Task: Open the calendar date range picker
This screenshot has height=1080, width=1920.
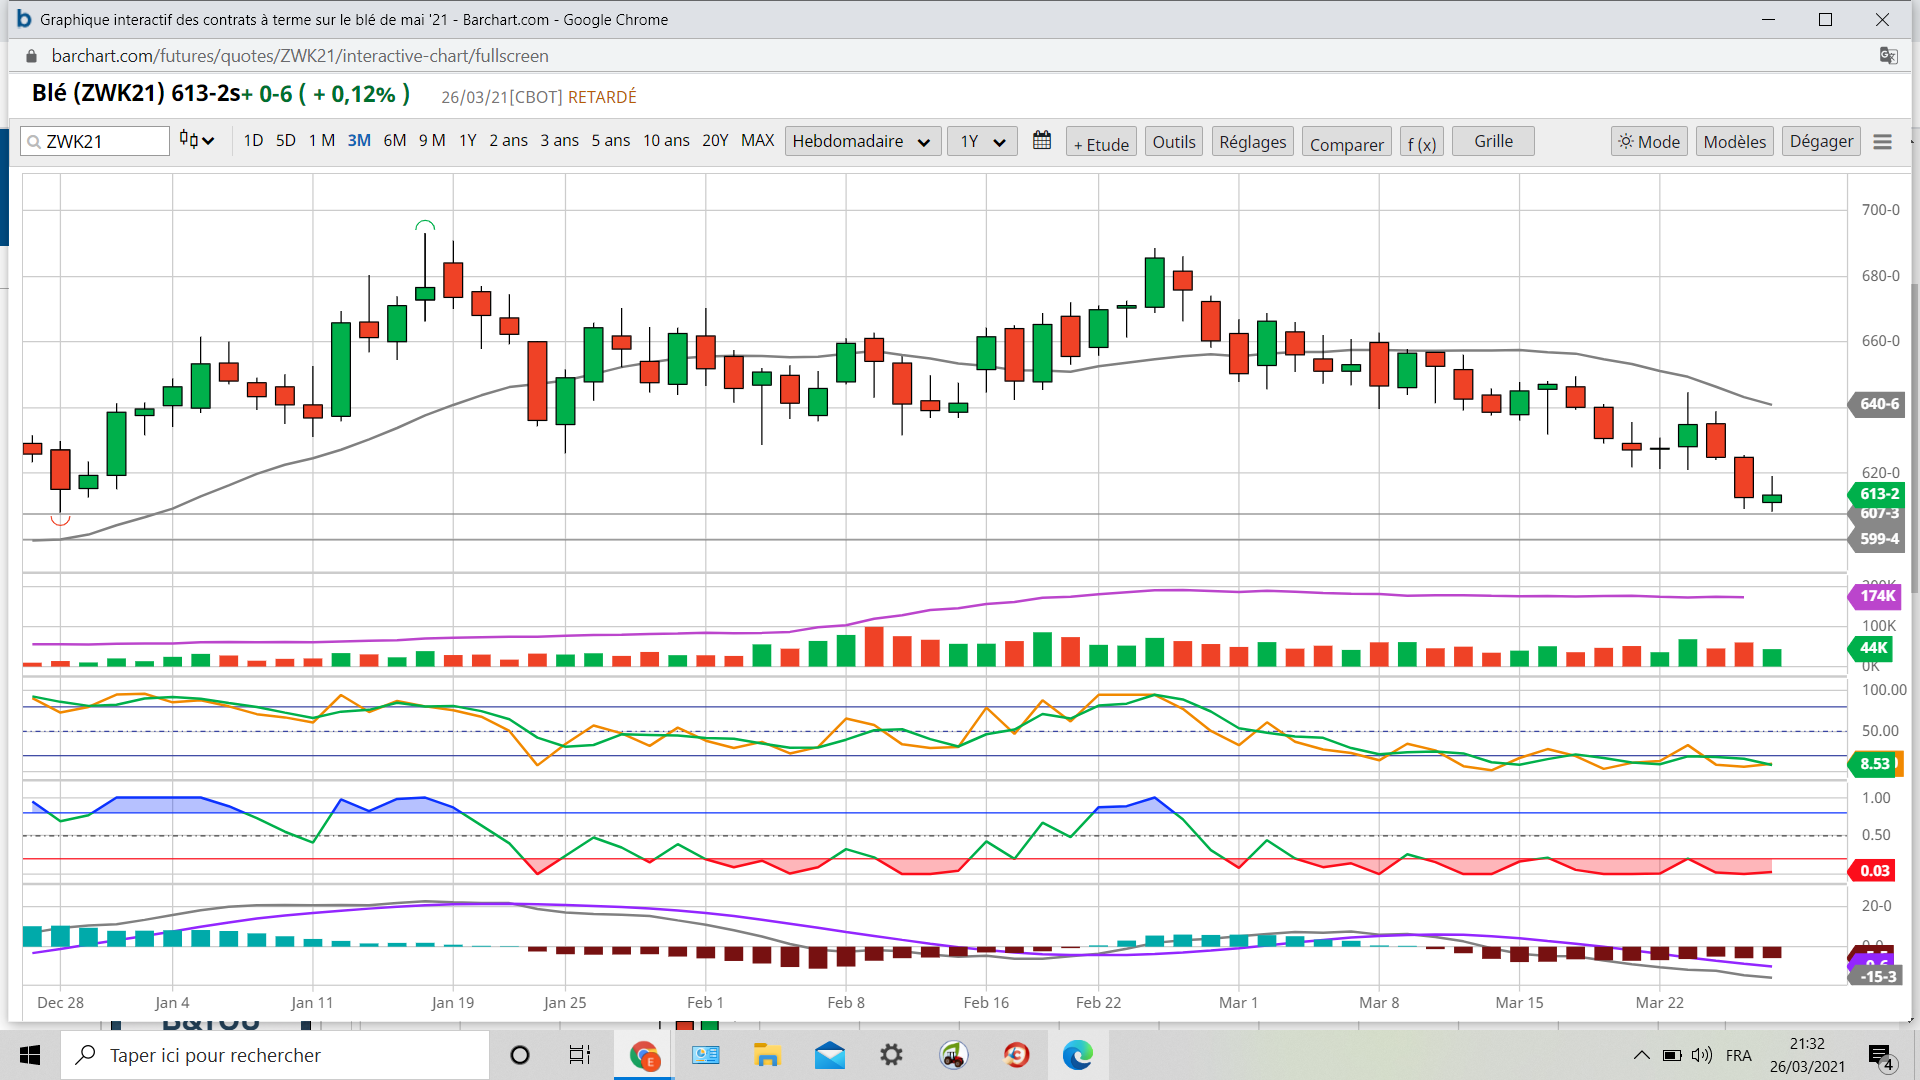Action: pyautogui.click(x=1042, y=141)
